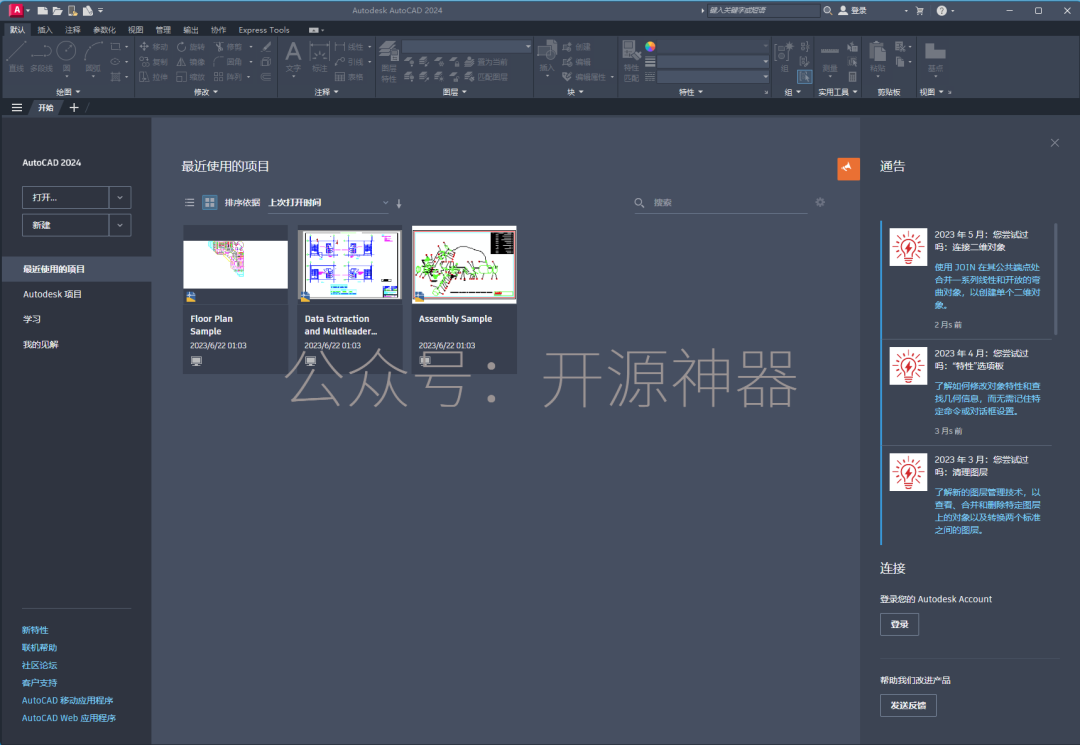Viewport: 1080px width, 745px height.
Task: Open the 插入 (Insert) ribbon tab
Action: 45,30
